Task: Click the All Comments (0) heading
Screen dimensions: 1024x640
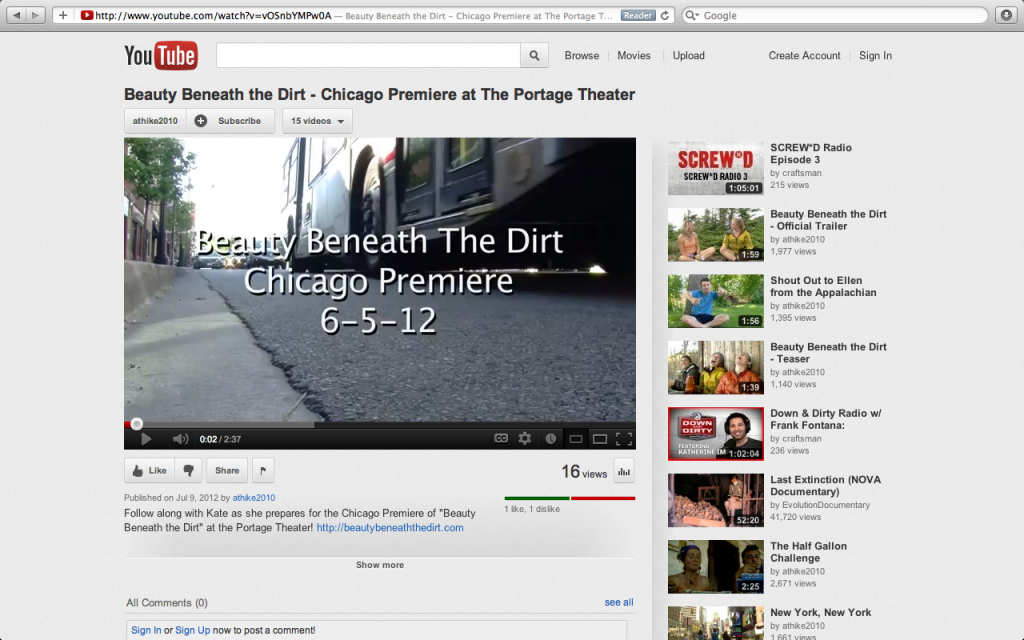Action: pyautogui.click(x=167, y=603)
